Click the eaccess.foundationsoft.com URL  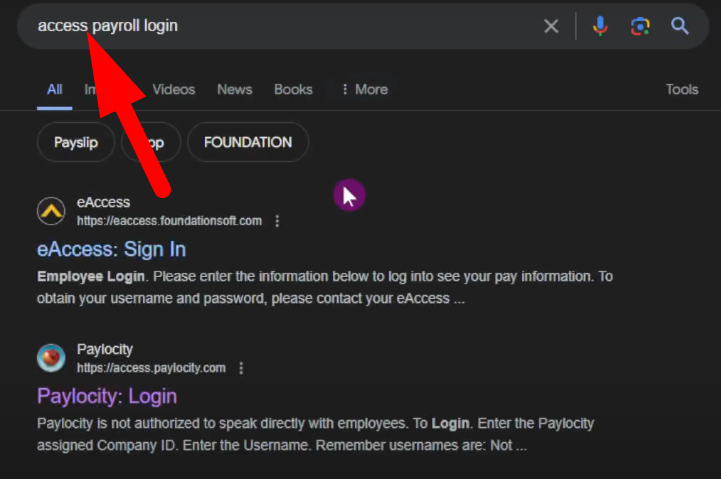[169, 221]
